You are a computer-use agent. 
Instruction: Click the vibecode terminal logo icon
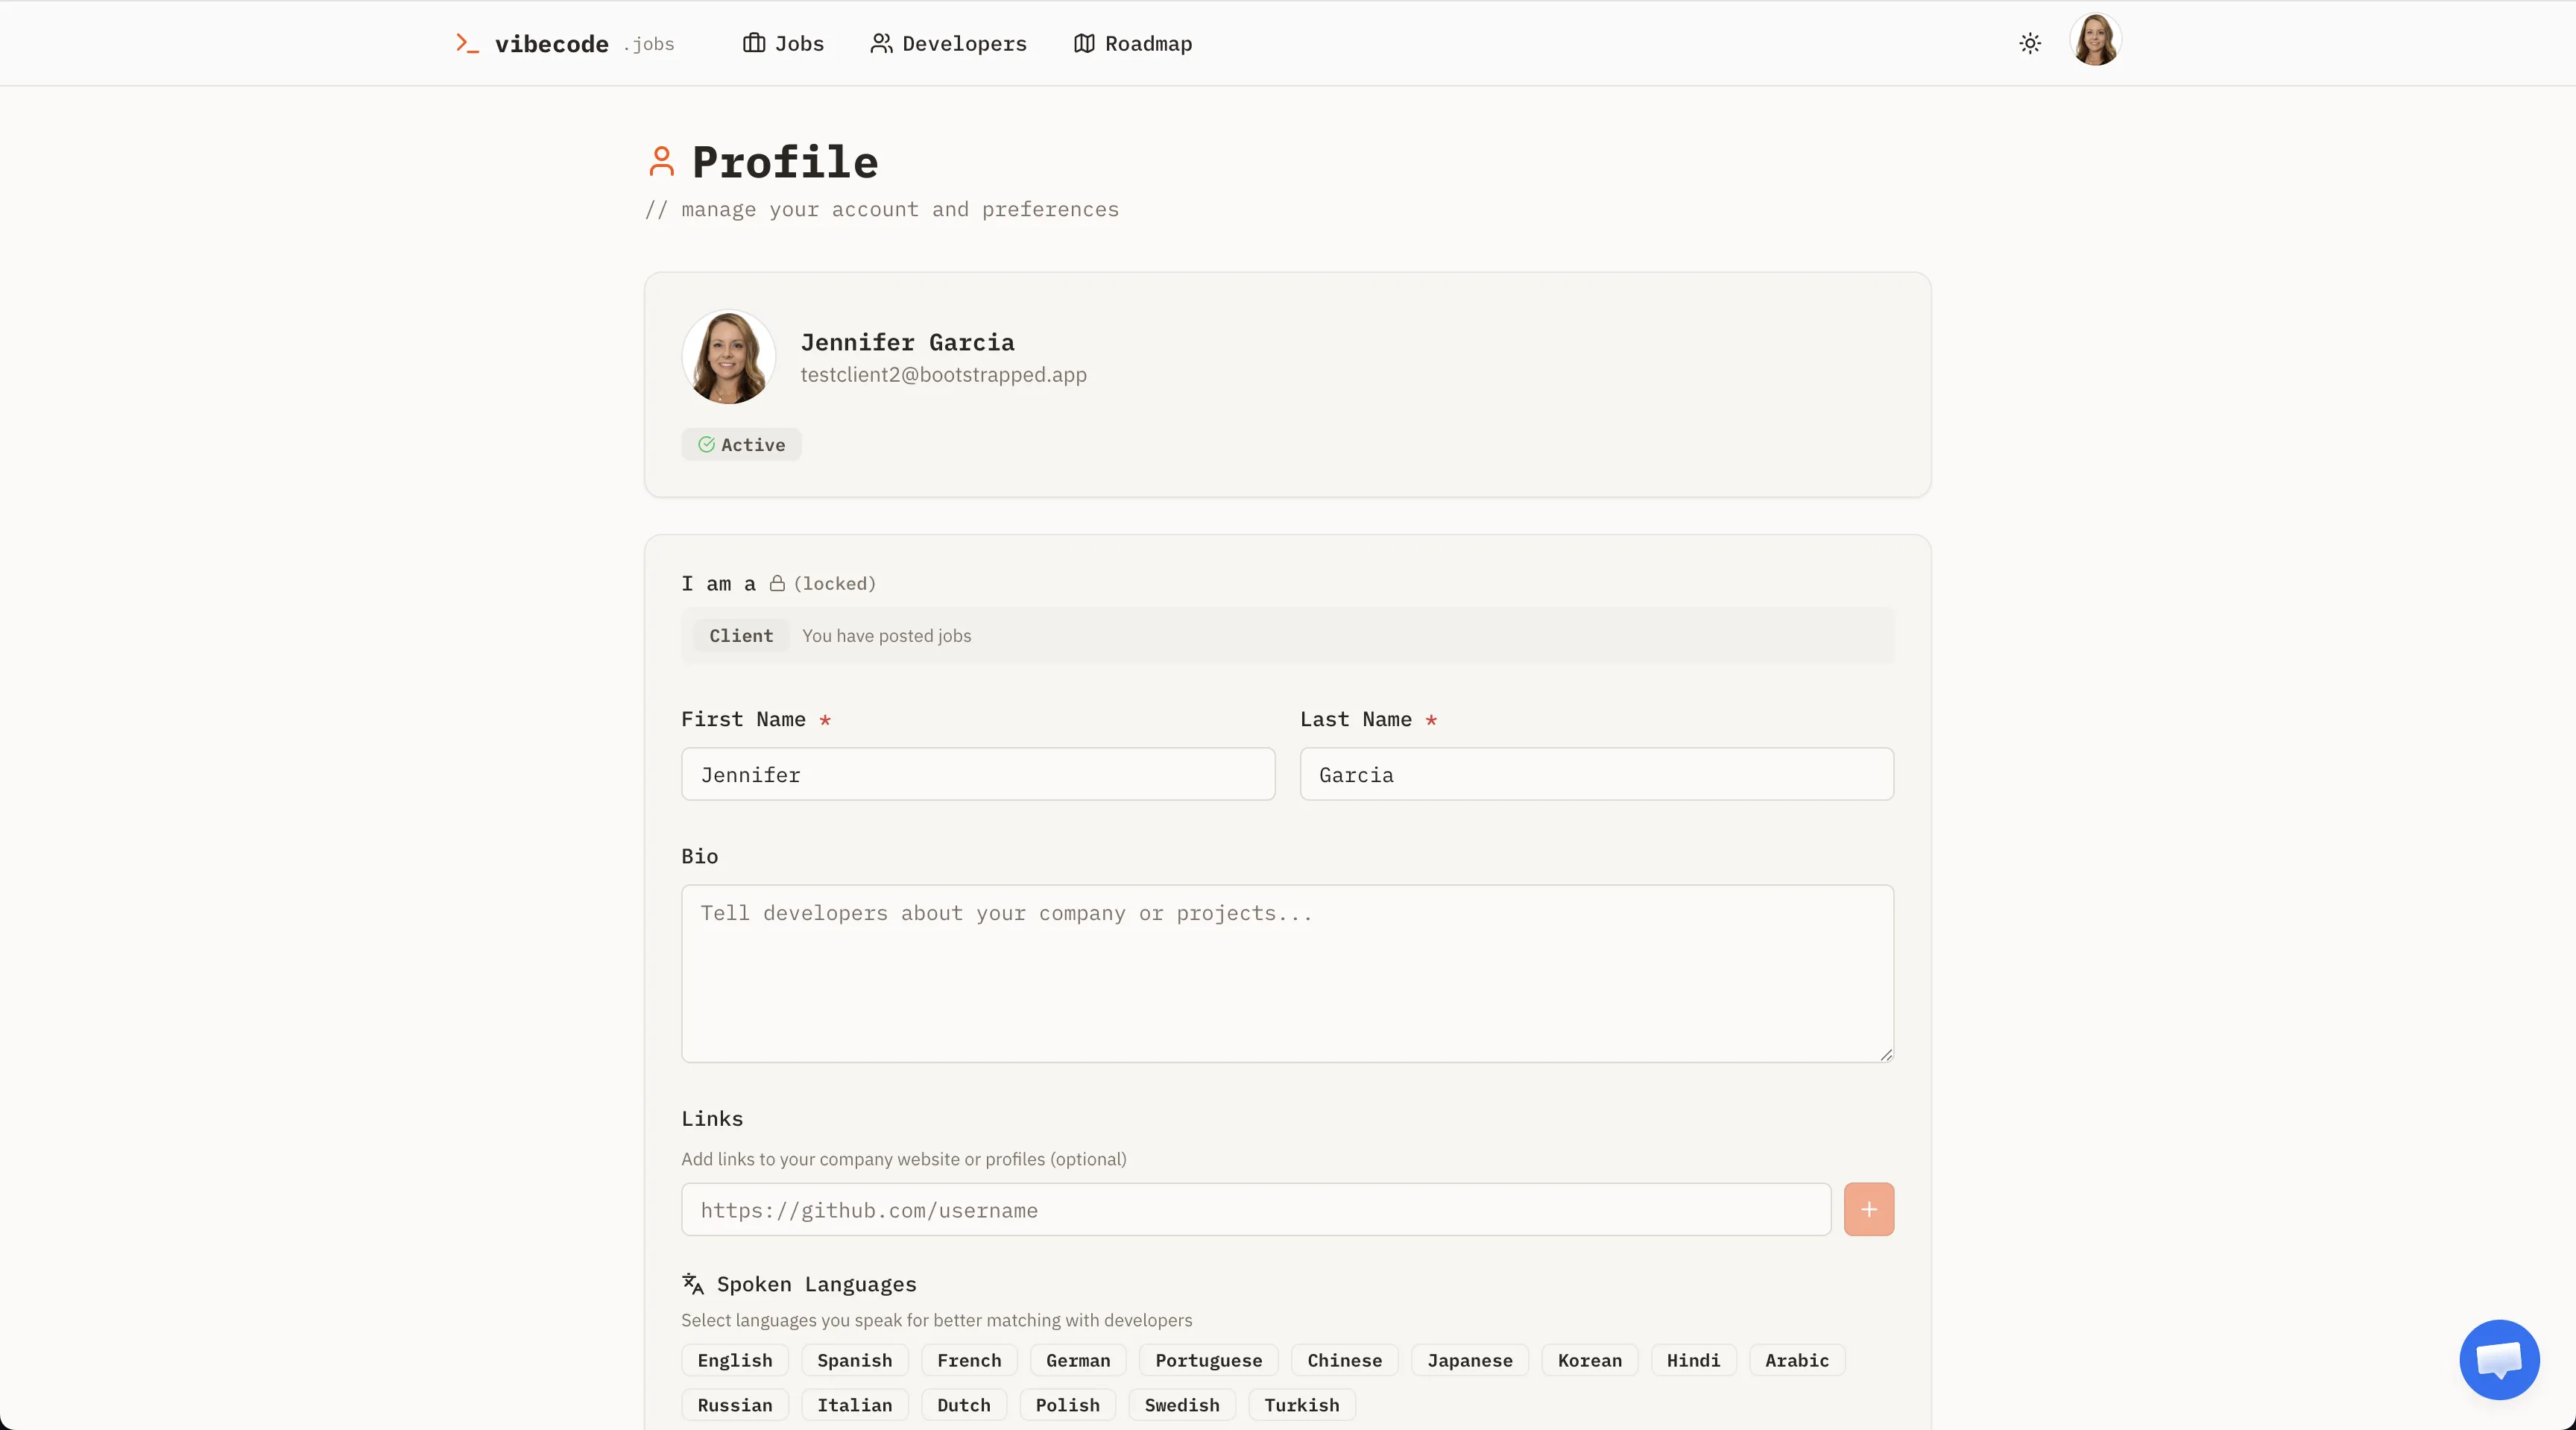(x=467, y=43)
